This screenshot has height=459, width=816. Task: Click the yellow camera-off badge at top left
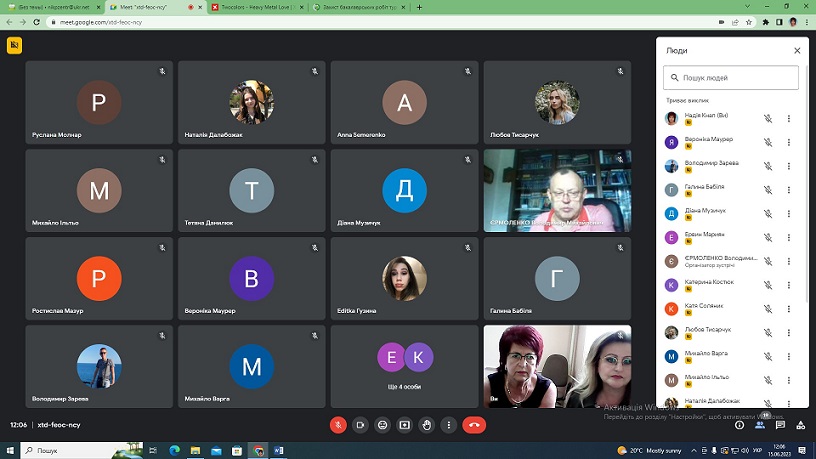coord(15,45)
